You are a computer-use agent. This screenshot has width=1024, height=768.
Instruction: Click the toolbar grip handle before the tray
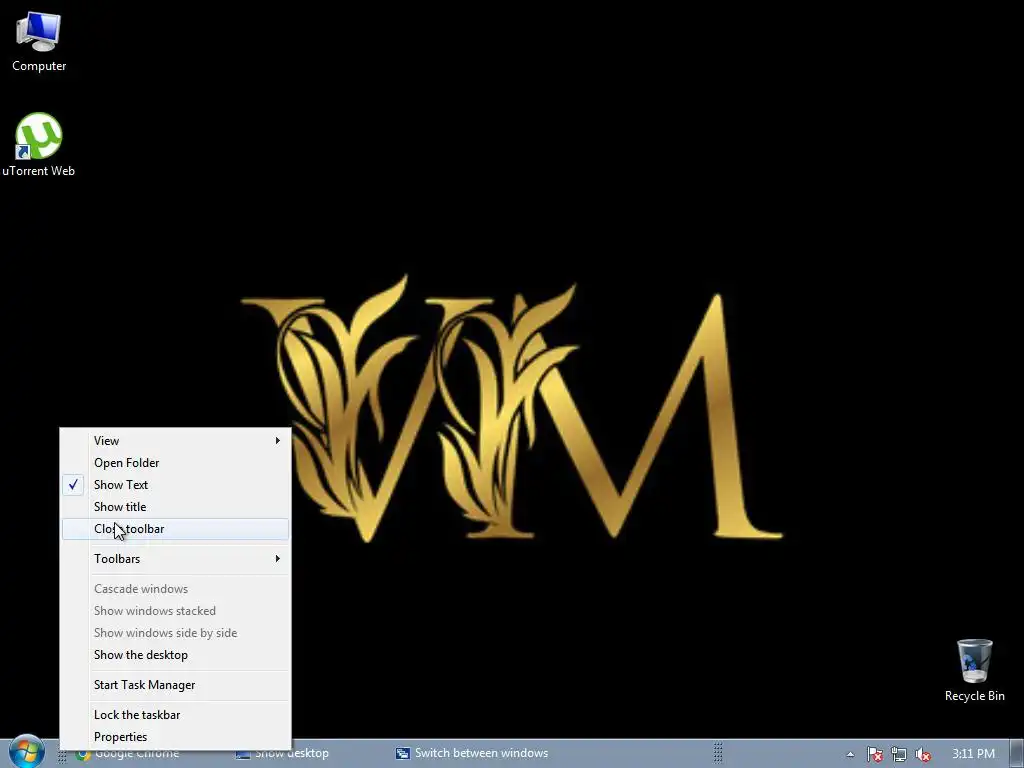pos(718,753)
